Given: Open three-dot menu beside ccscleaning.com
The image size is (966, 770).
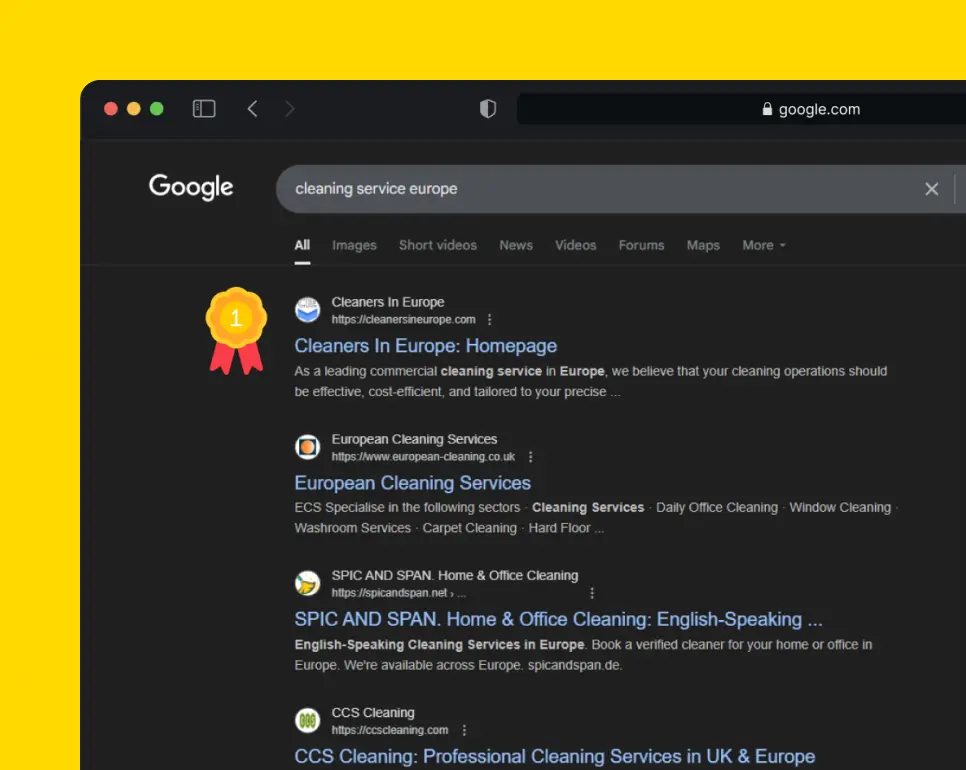Looking at the screenshot, I should tap(463, 730).
